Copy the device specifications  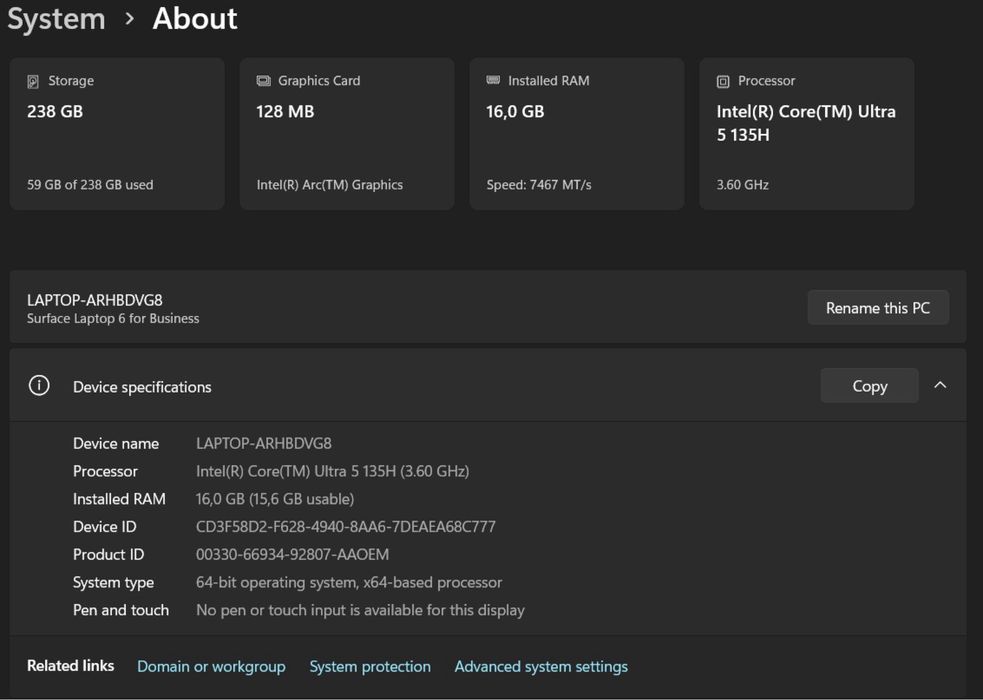[x=869, y=386]
